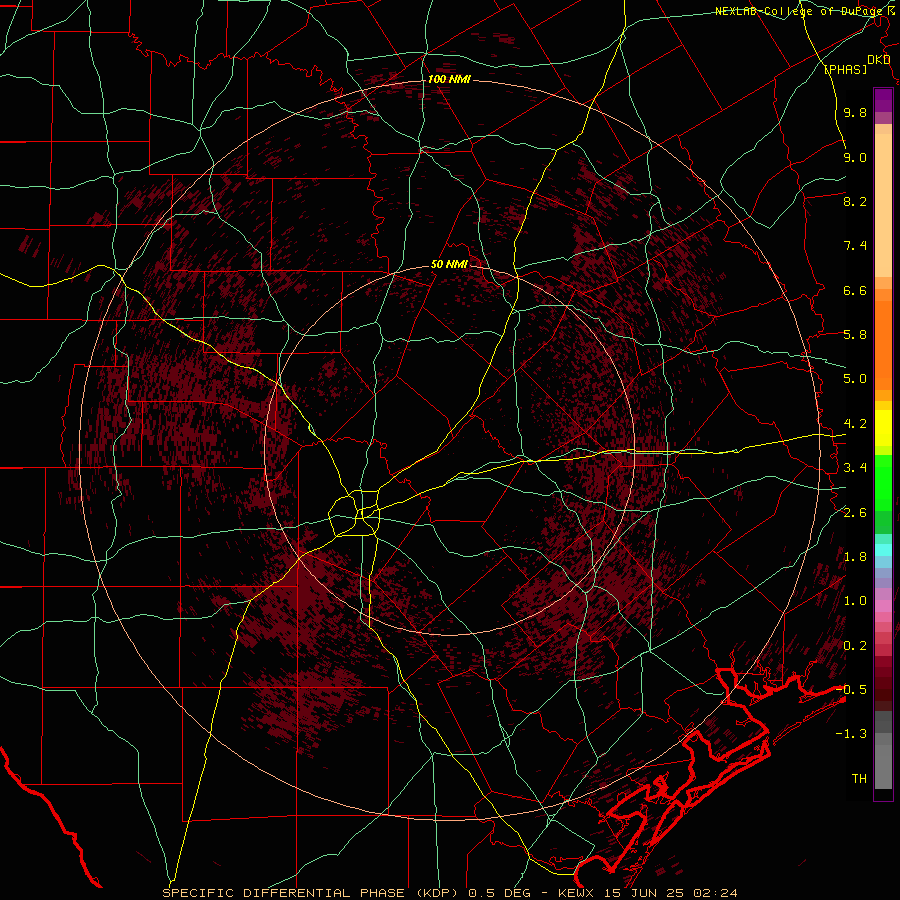Screen dimensions: 900x900
Task: Click the 50 NMI range ring label
Action: (449, 265)
